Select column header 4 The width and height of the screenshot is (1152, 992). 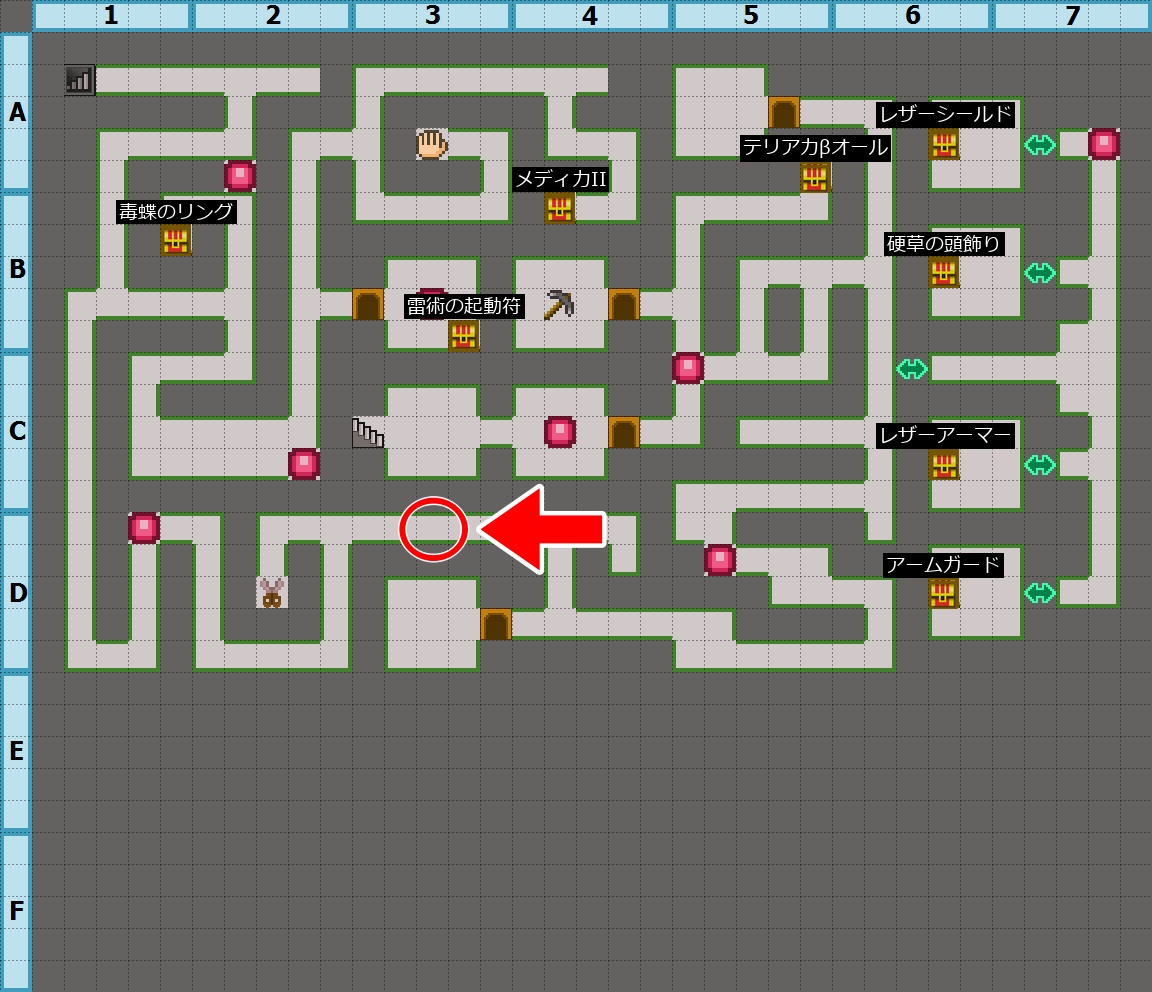(x=591, y=16)
